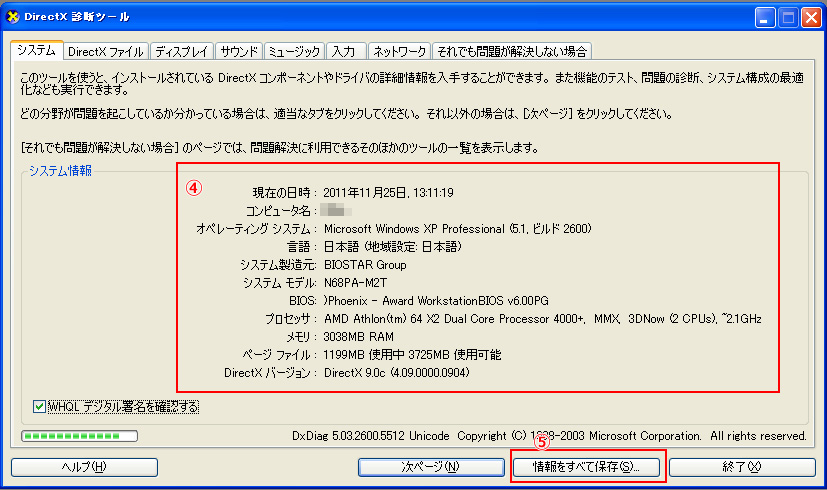Click the DirectX 9.0c version value
The height and width of the screenshot is (490, 827).
pyautogui.click(x=397, y=372)
